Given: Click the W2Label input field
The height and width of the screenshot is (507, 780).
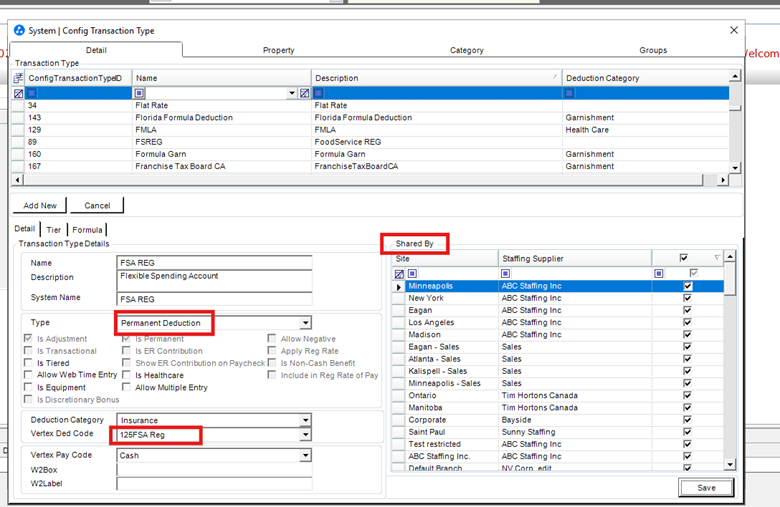Looking at the screenshot, I should point(214,484).
